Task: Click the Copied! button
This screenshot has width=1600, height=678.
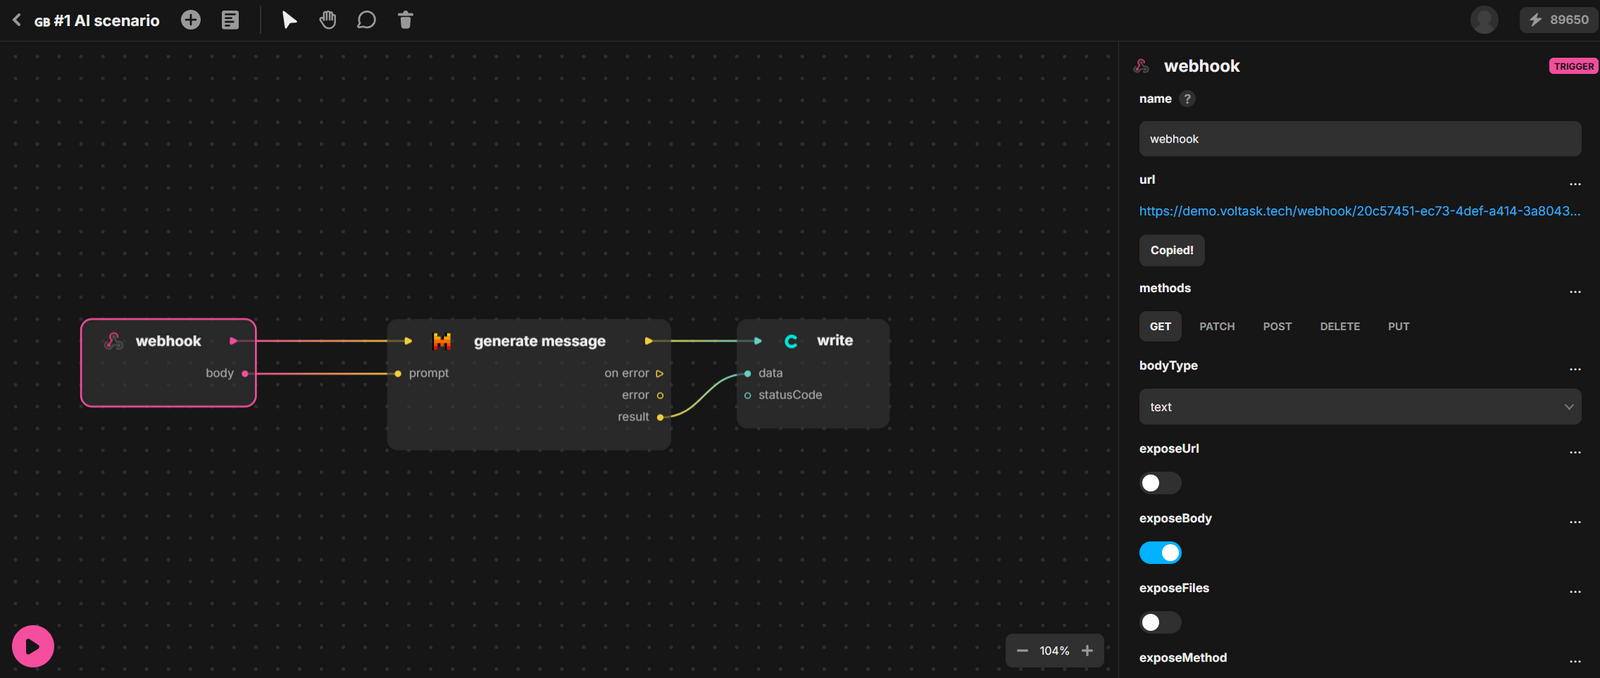Action: (x=1172, y=250)
